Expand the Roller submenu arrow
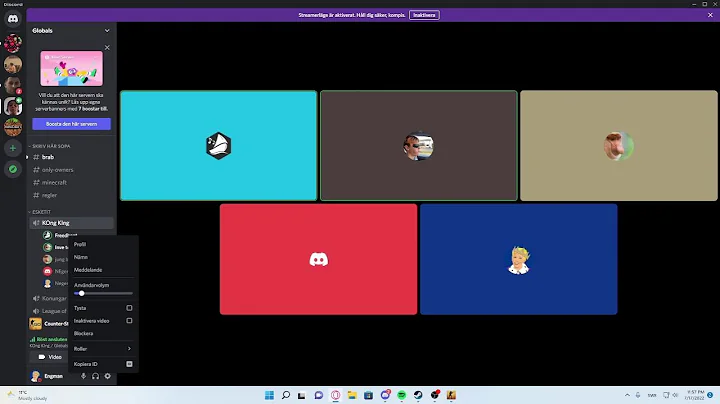The width and height of the screenshot is (720, 404). coord(129,348)
